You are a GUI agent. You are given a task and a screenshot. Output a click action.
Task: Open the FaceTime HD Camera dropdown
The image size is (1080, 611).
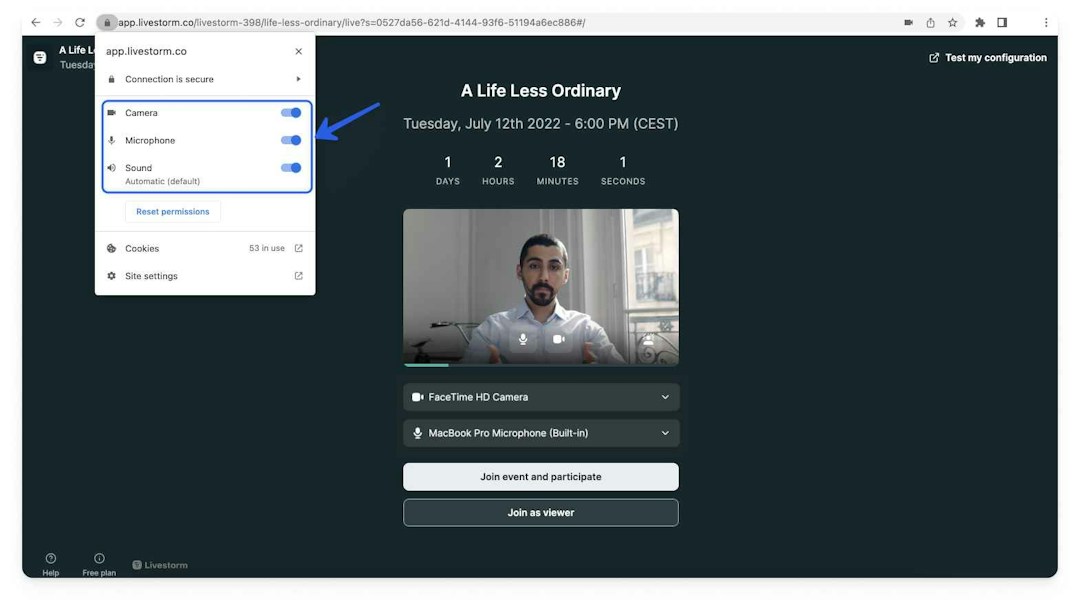click(x=541, y=397)
